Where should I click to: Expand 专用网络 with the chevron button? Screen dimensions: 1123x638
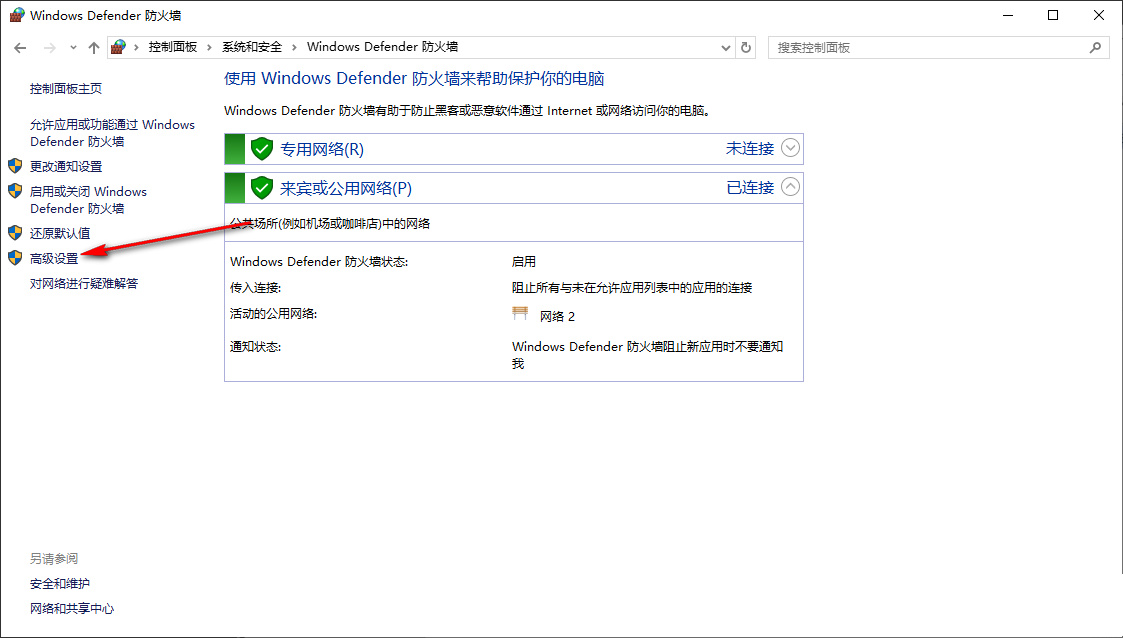tap(790, 148)
